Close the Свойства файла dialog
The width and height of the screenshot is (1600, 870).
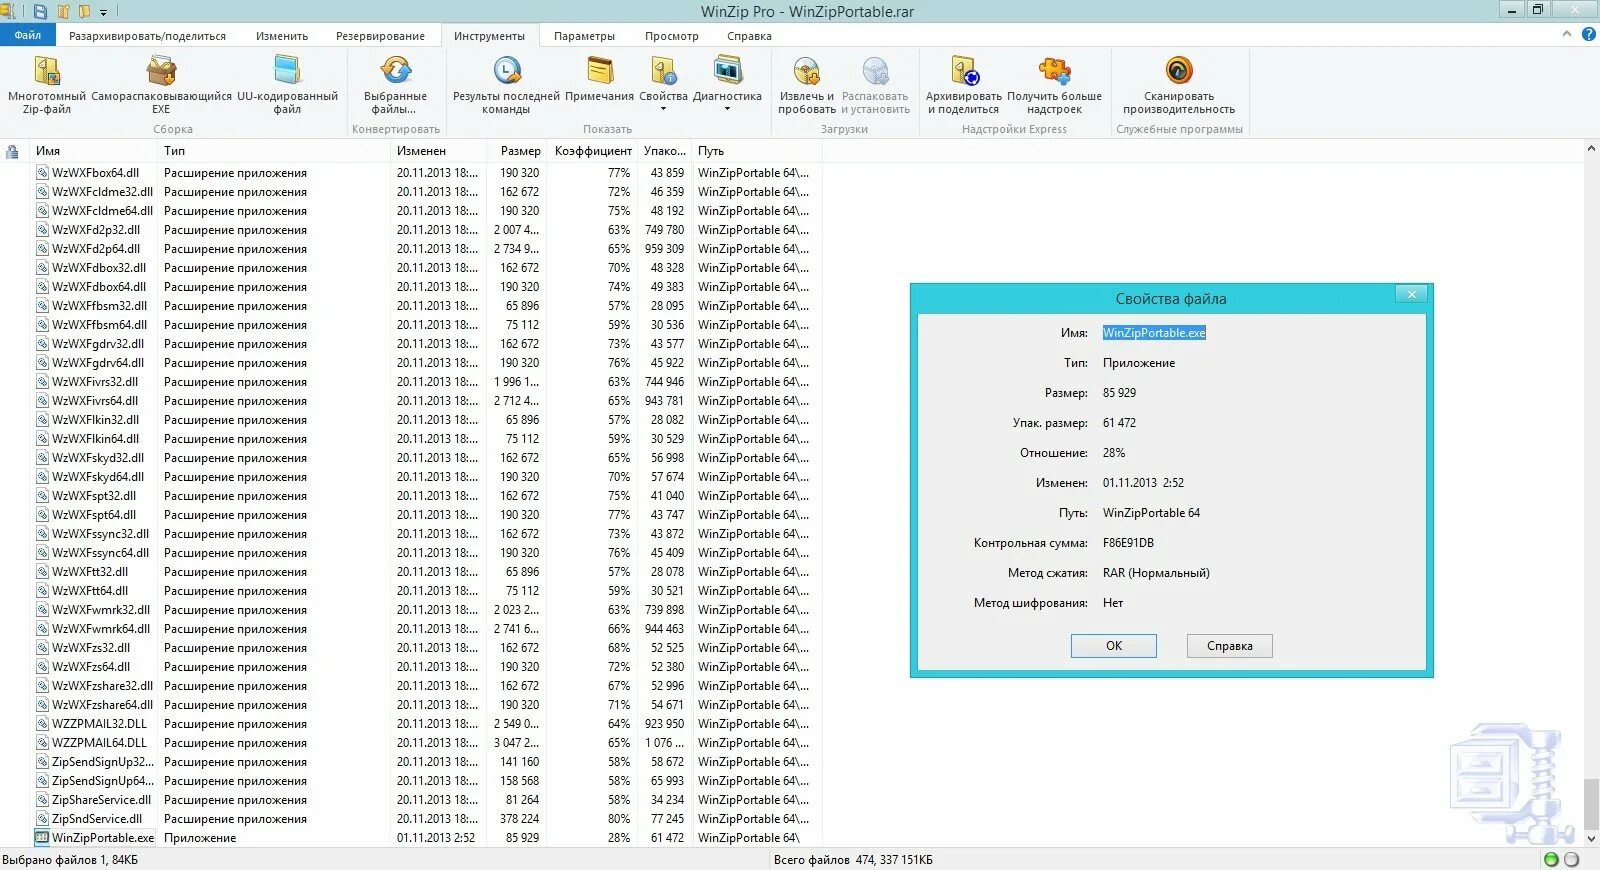pos(1411,294)
